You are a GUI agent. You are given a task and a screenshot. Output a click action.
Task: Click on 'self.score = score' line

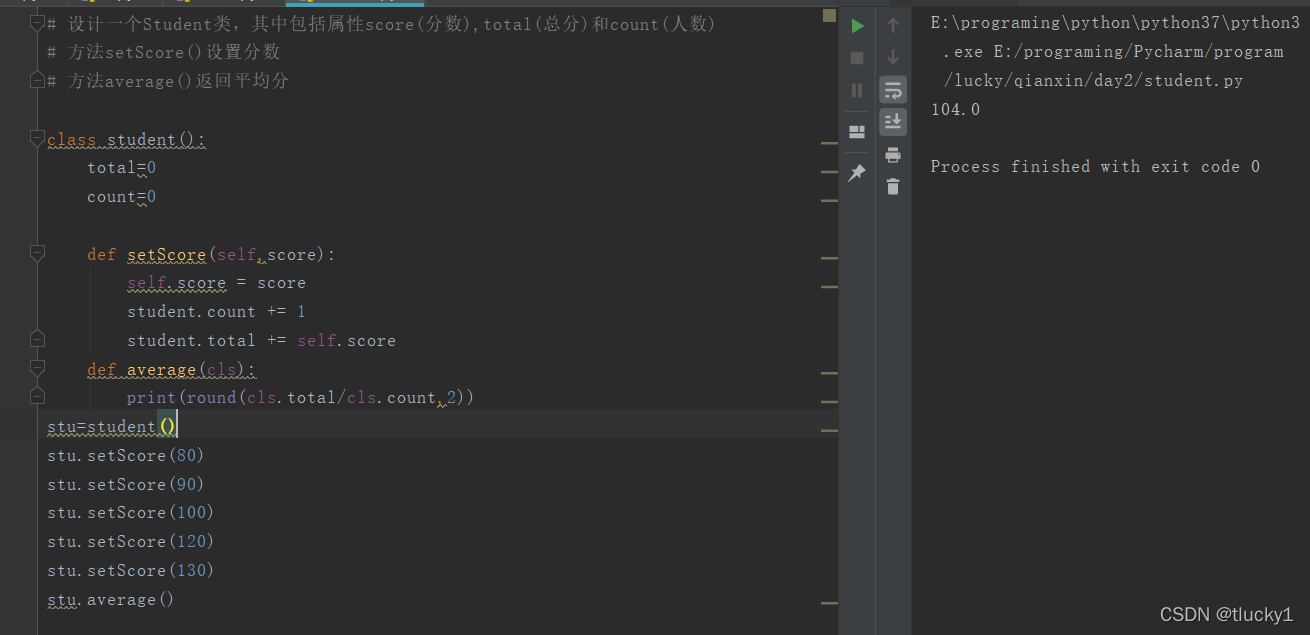tap(216, 283)
